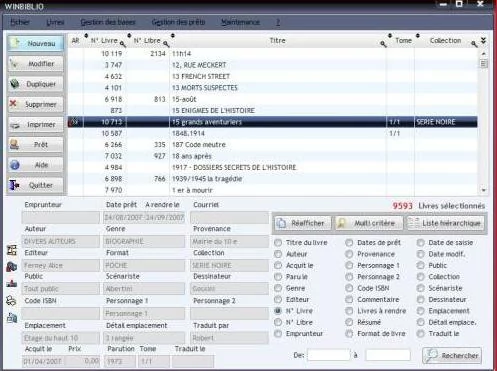The width and height of the screenshot is (497, 371).
Task: Refresh list with Réafficher button
Action: (x=303, y=223)
